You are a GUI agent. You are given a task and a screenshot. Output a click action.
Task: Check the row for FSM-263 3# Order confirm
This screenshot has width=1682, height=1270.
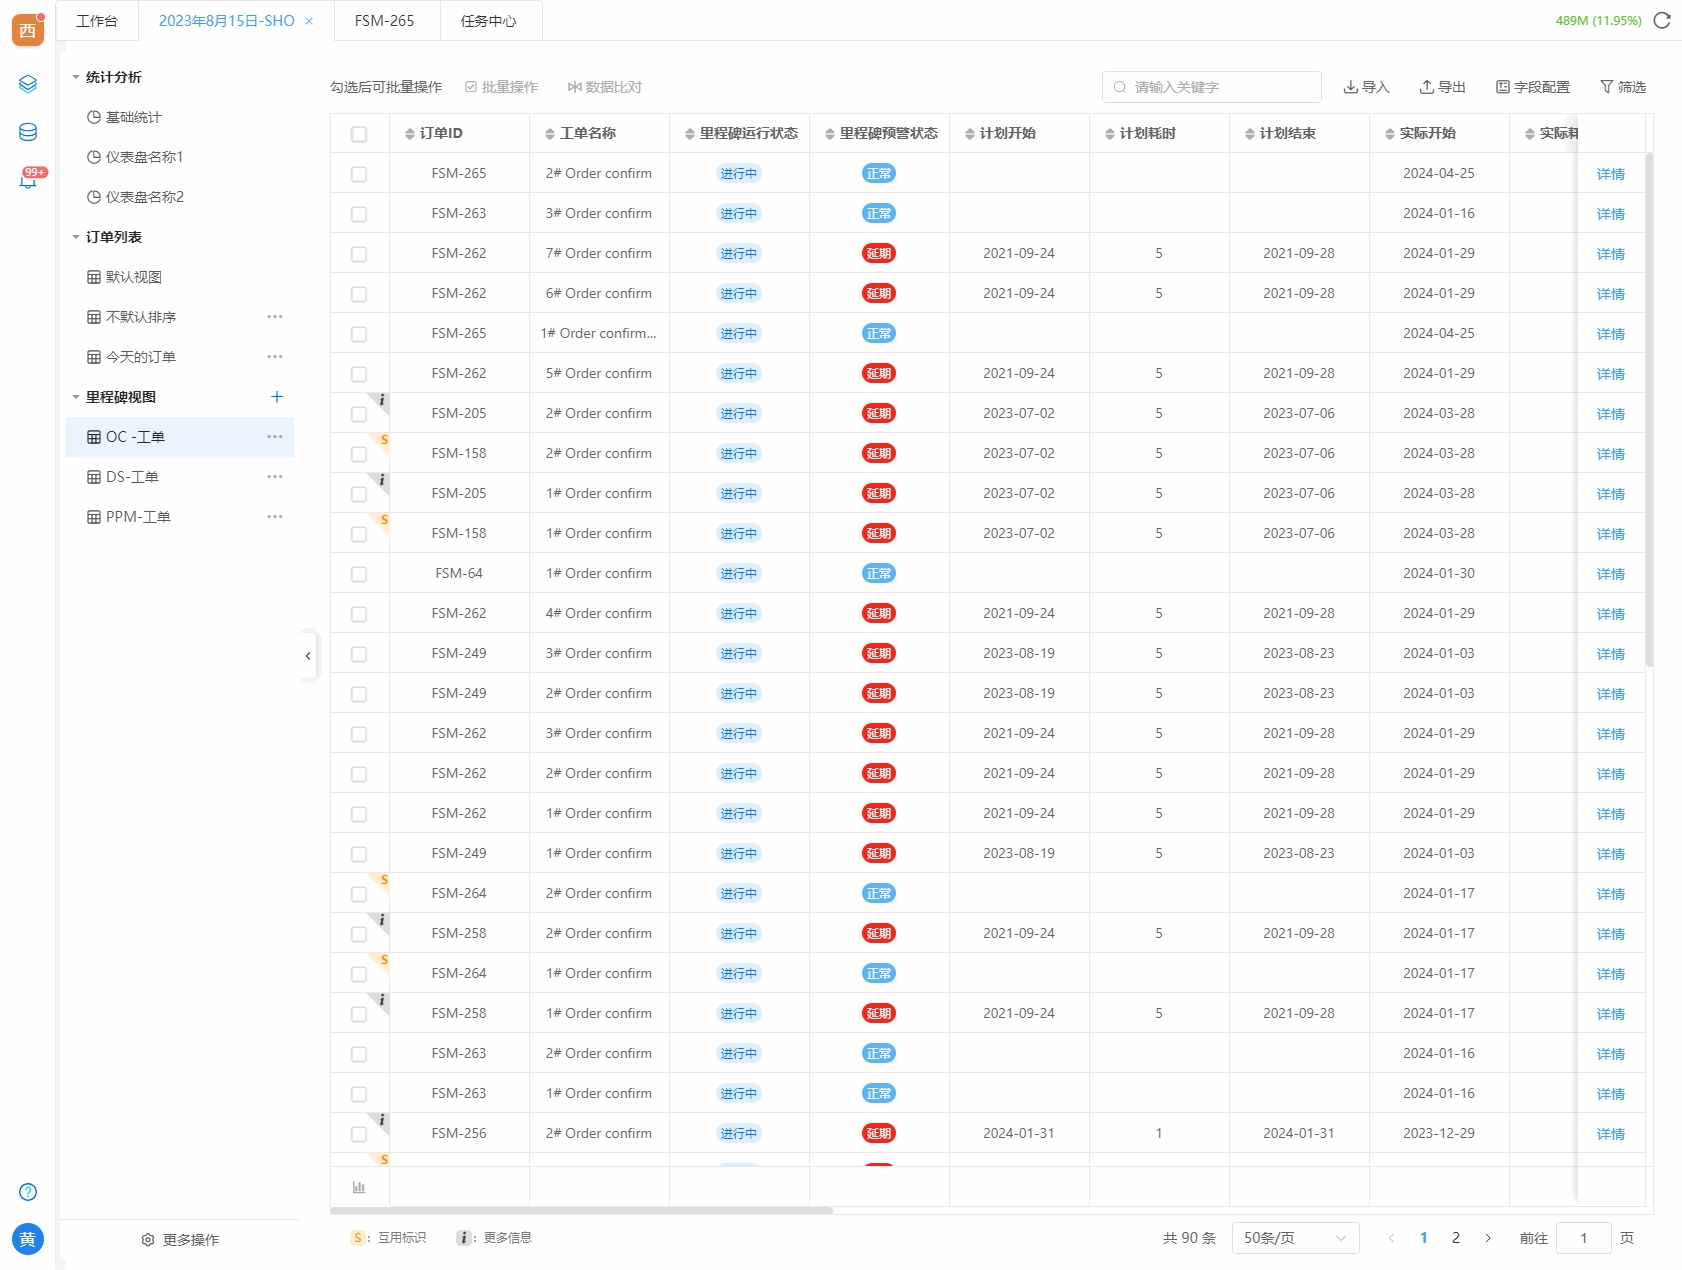point(359,214)
